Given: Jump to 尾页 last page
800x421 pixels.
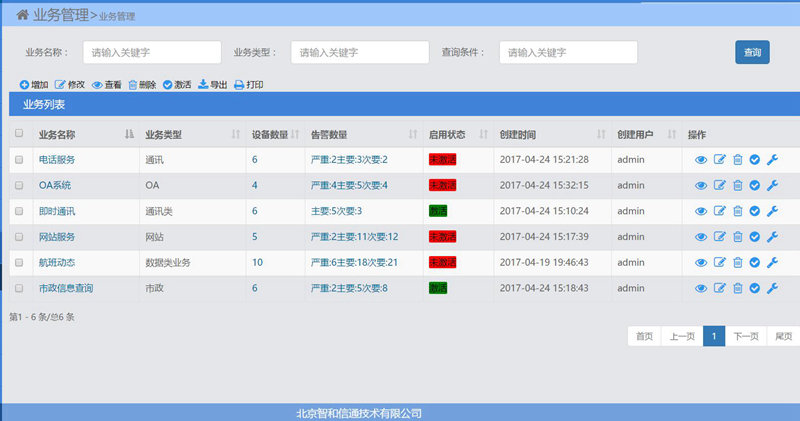Looking at the screenshot, I should [x=784, y=336].
